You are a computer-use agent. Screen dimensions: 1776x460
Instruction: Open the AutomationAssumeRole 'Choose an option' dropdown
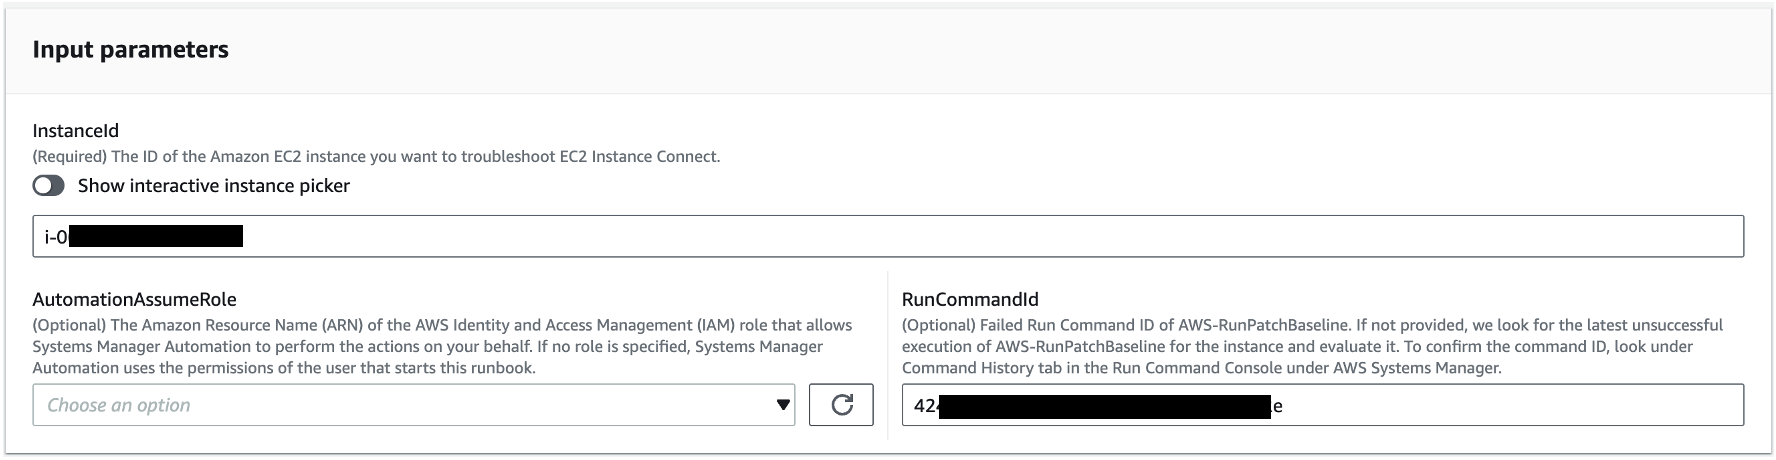400,405
